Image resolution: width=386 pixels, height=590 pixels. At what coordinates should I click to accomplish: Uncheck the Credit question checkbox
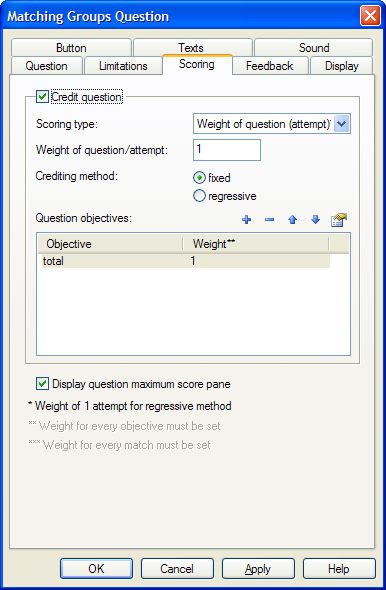click(x=42, y=96)
